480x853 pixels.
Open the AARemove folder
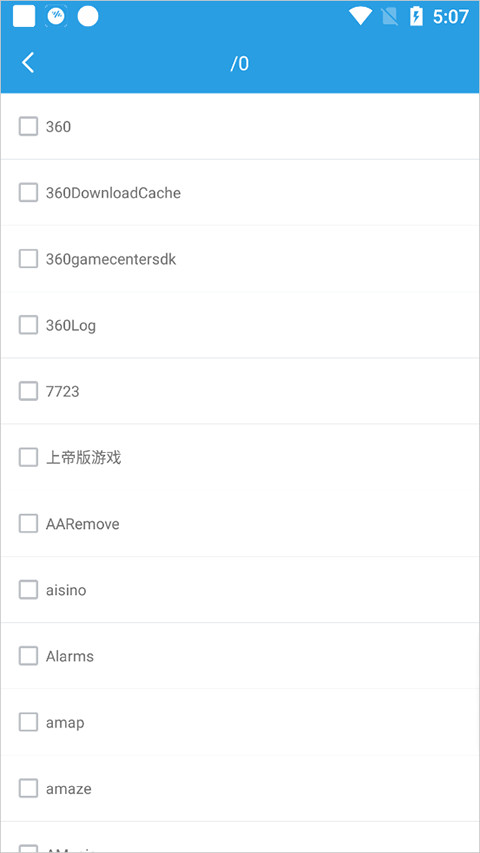tap(240, 524)
